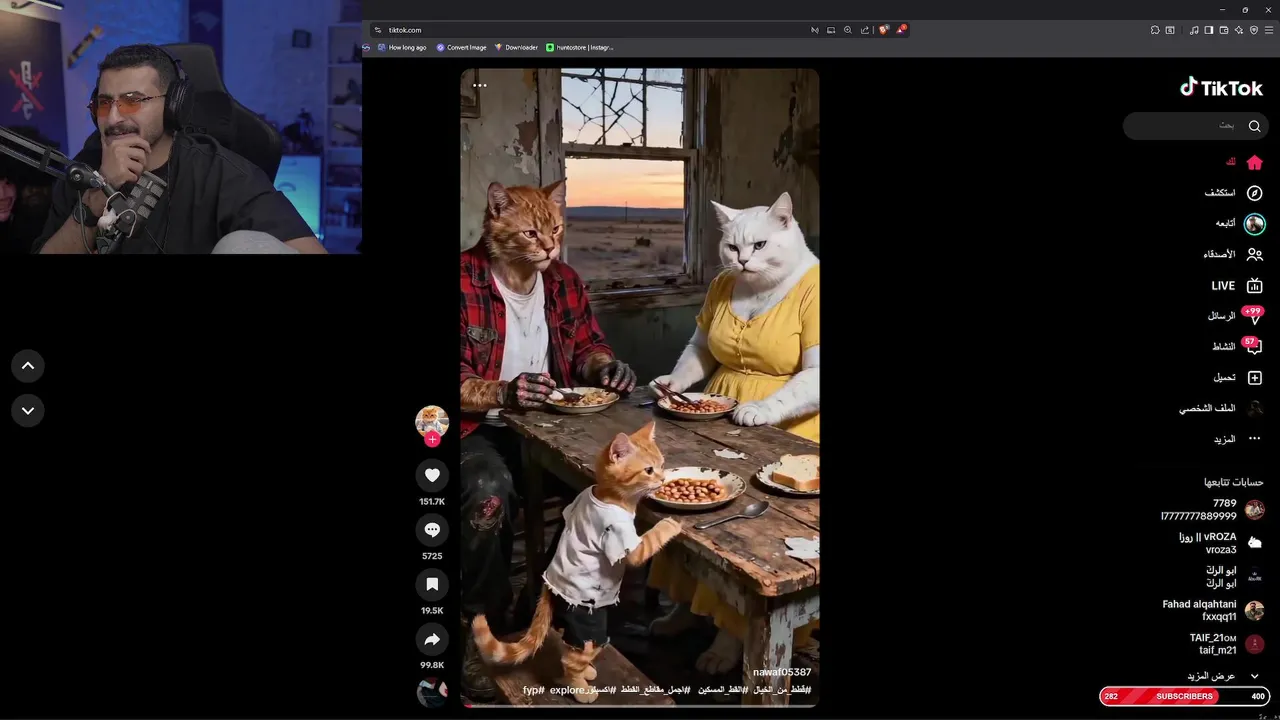This screenshot has height=720, width=1280.
Task: Open followed account Fahad alqahtani
Action: coord(1213,610)
